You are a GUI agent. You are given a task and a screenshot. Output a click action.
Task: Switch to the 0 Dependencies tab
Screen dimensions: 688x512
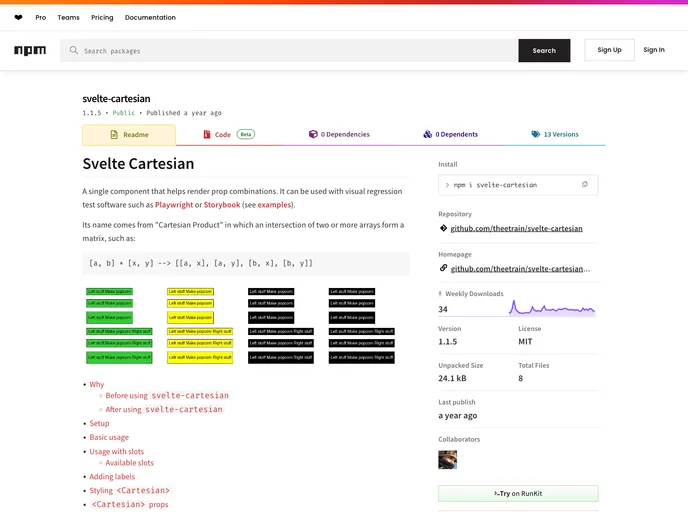point(339,134)
